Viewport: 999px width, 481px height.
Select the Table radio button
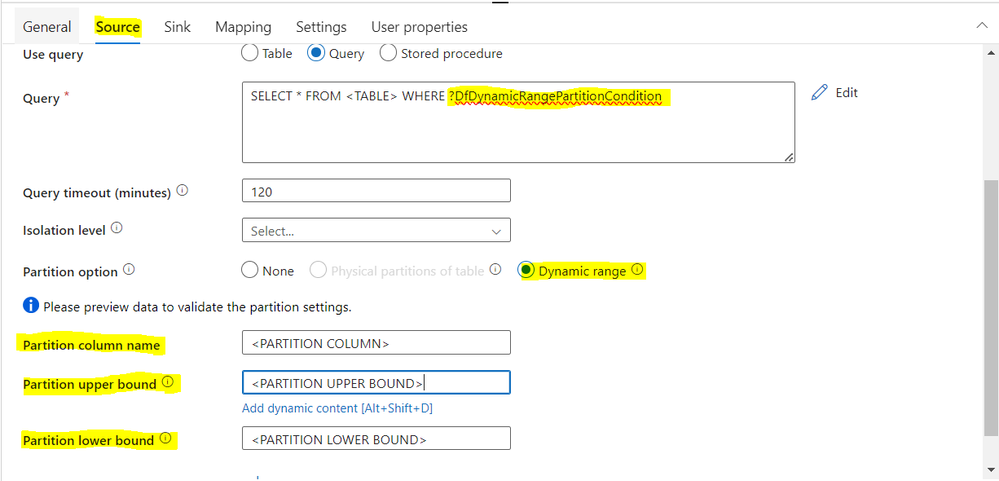point(250,53)
